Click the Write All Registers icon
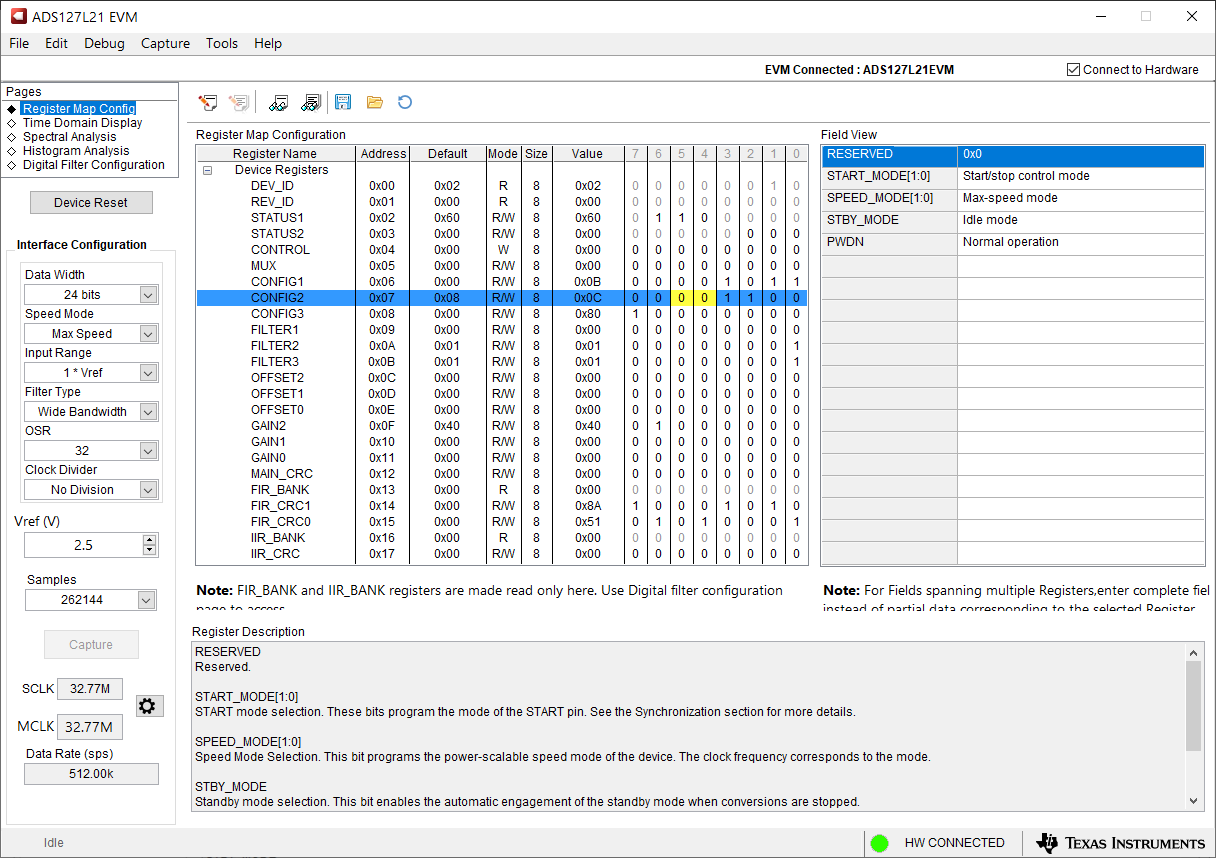 click(239, 101)
